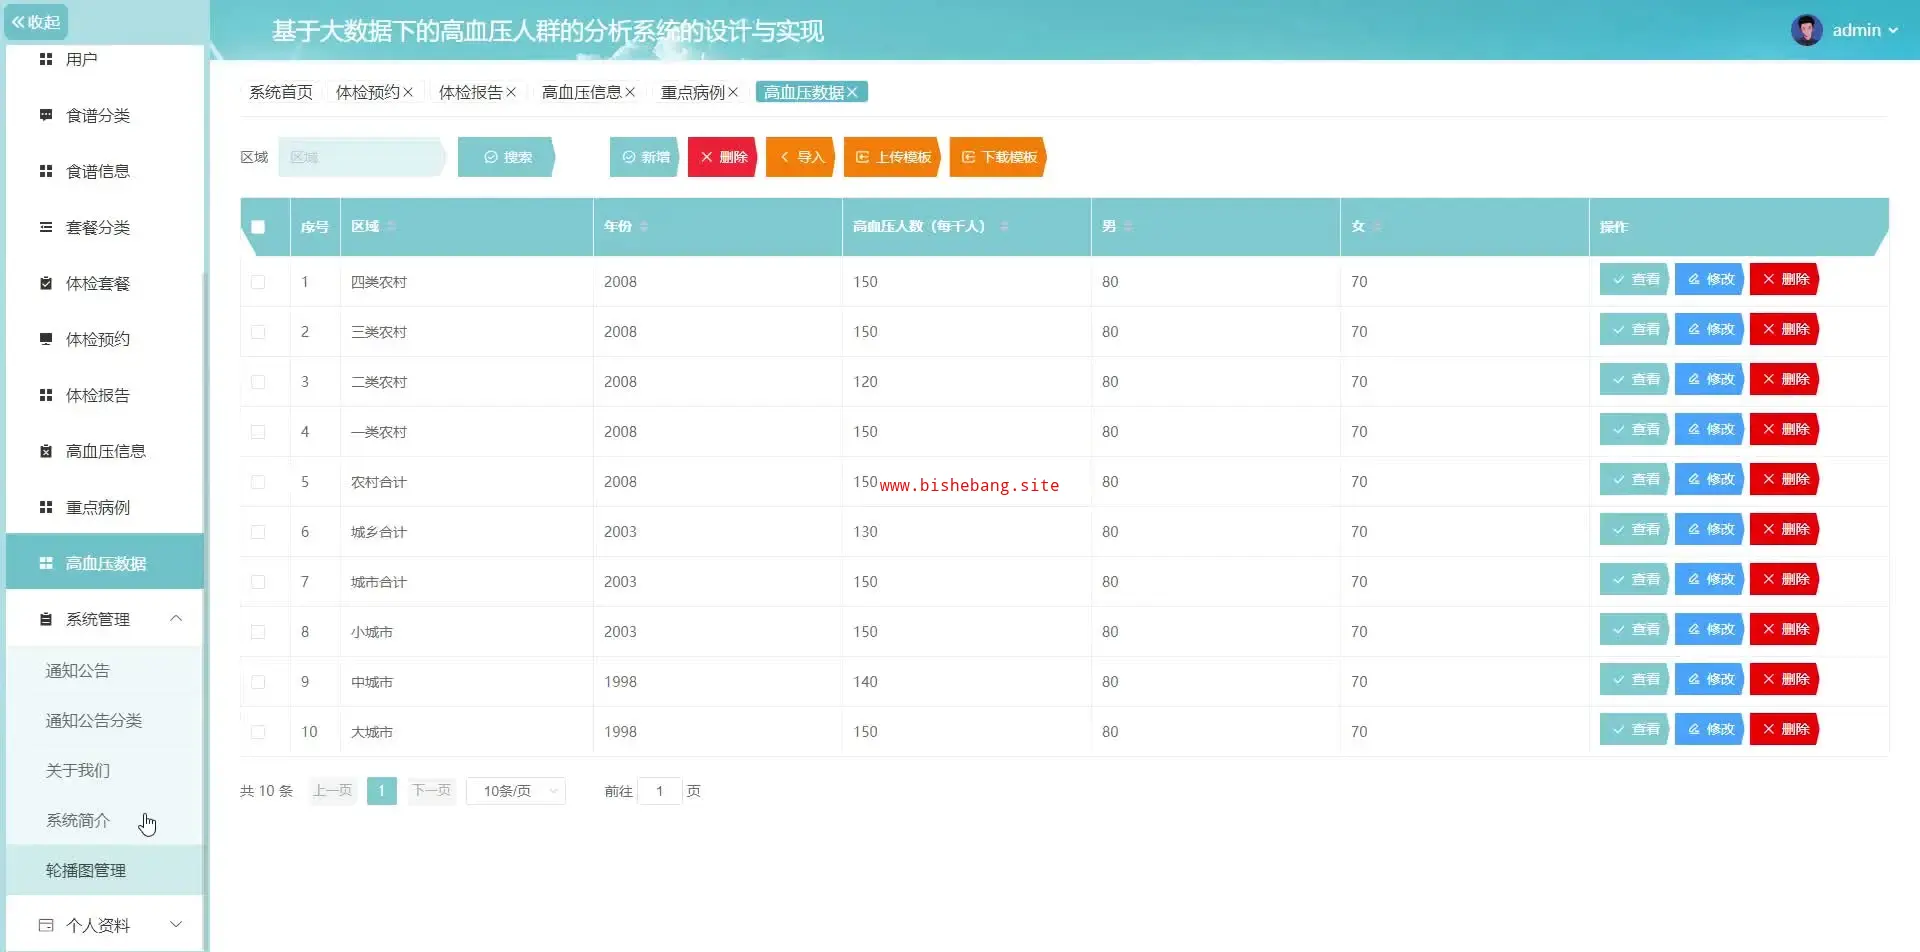The height and width of the screenshot is (952, 1920).
Task: Delete the row 大城市
Action: coord(1785,729)
